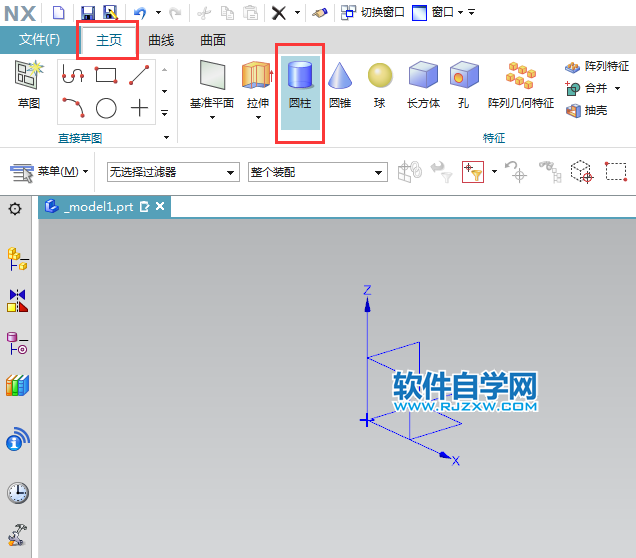This screenshot has height=558, width=636.
Task: Click the 阵列特征 pattern feature button
Action: pyautogui.click(x=597, y=66)
